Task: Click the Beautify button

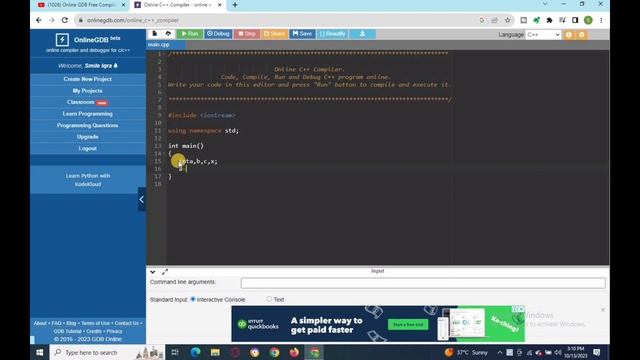Action: [333, 34]
